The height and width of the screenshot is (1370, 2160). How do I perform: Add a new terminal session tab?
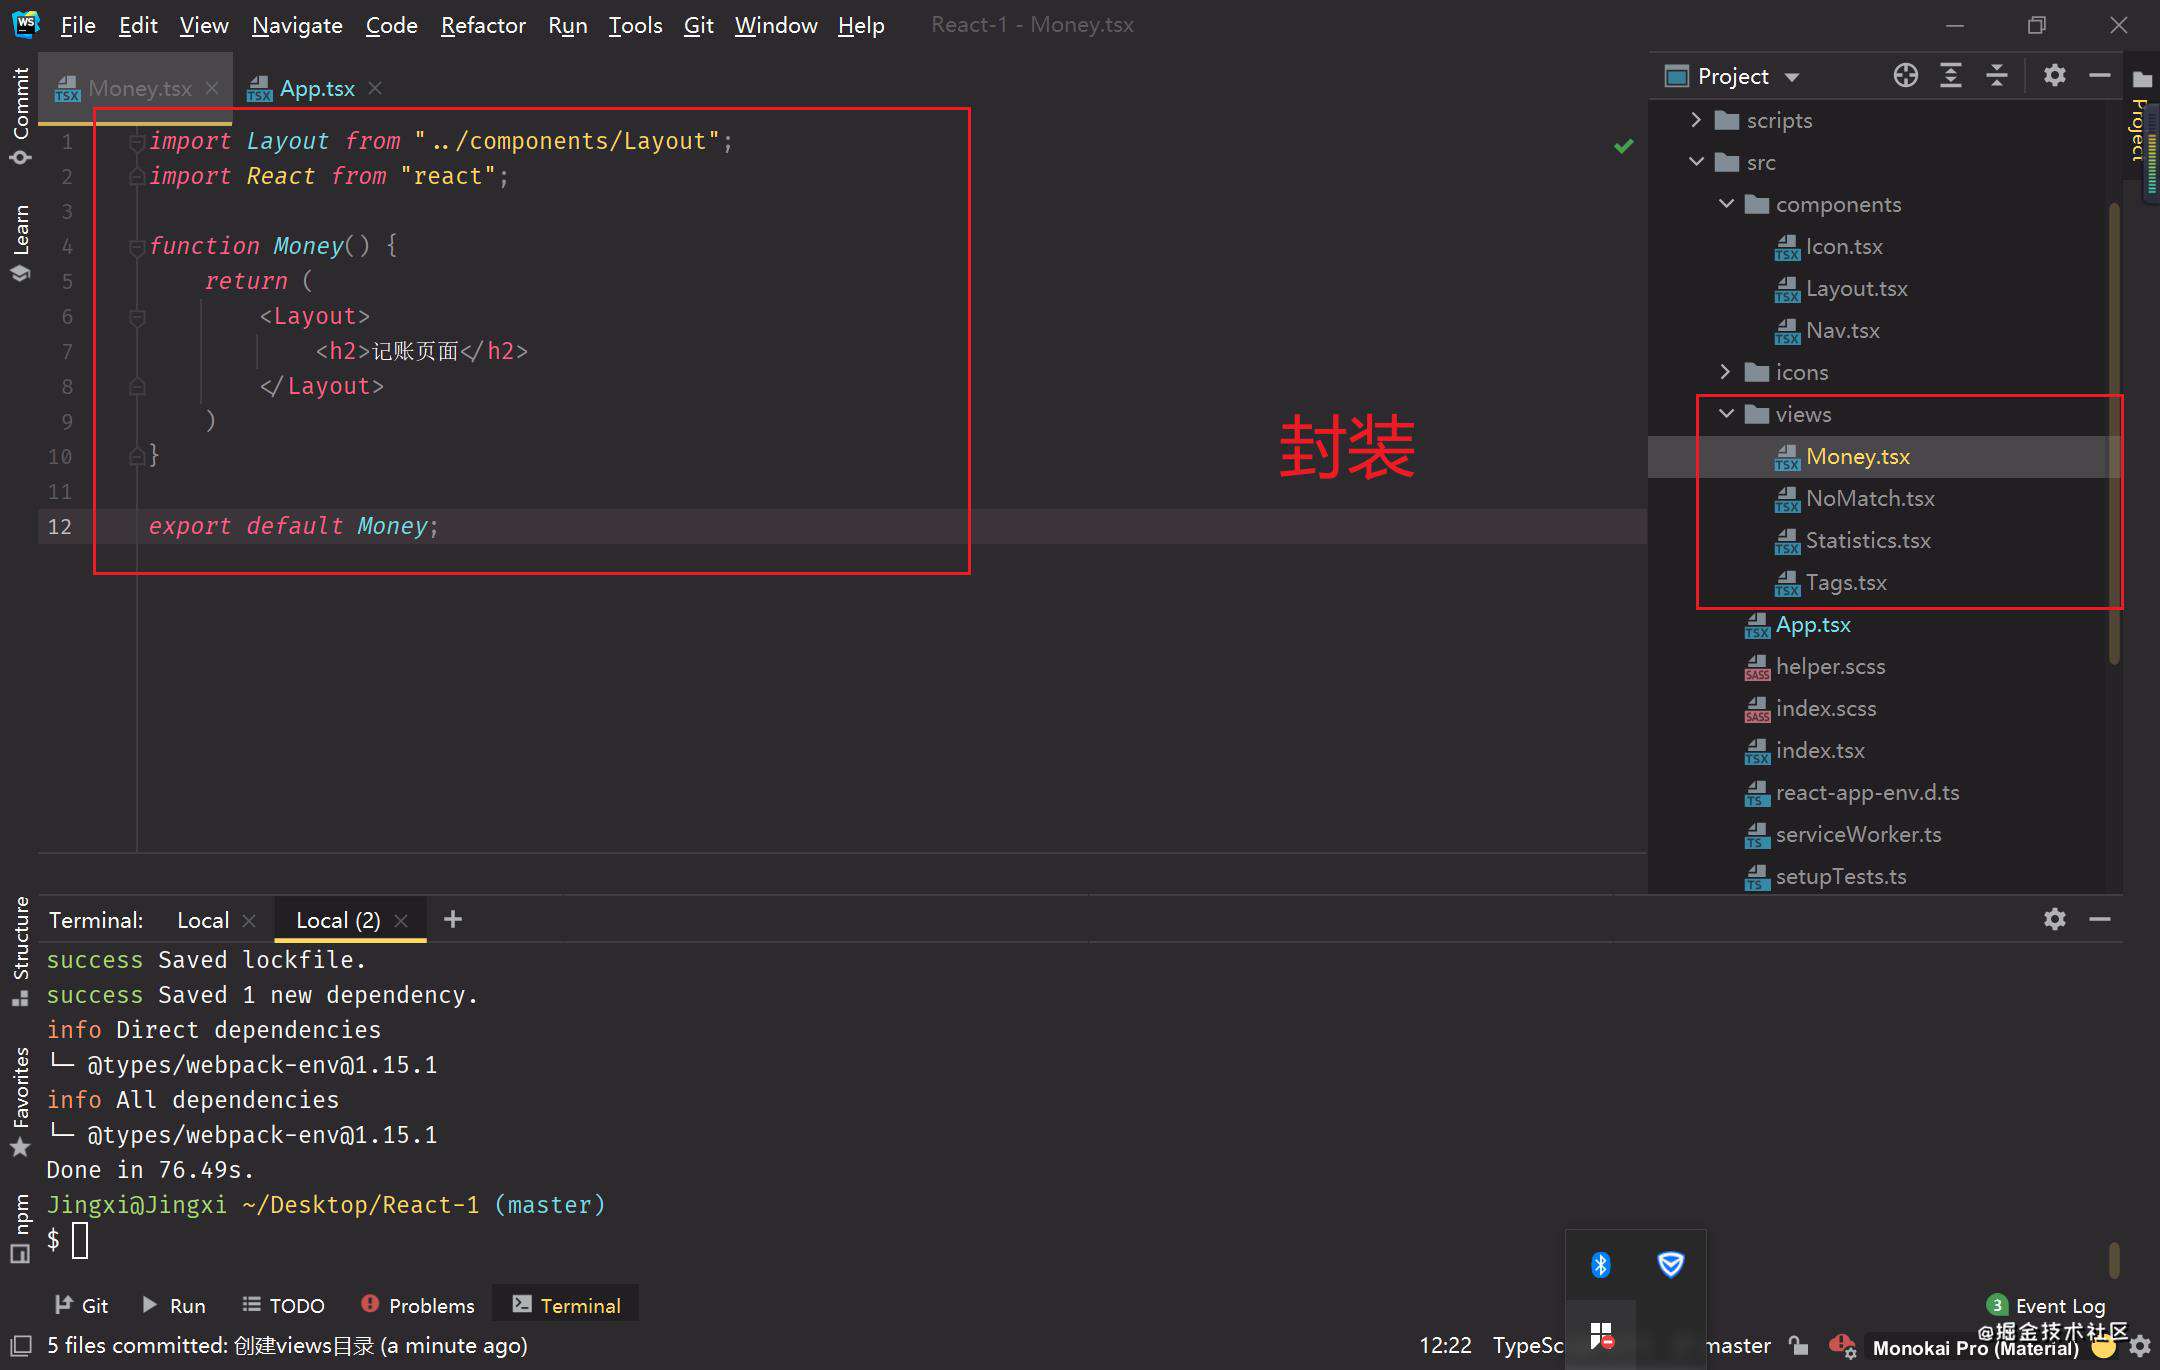point(453,919)
